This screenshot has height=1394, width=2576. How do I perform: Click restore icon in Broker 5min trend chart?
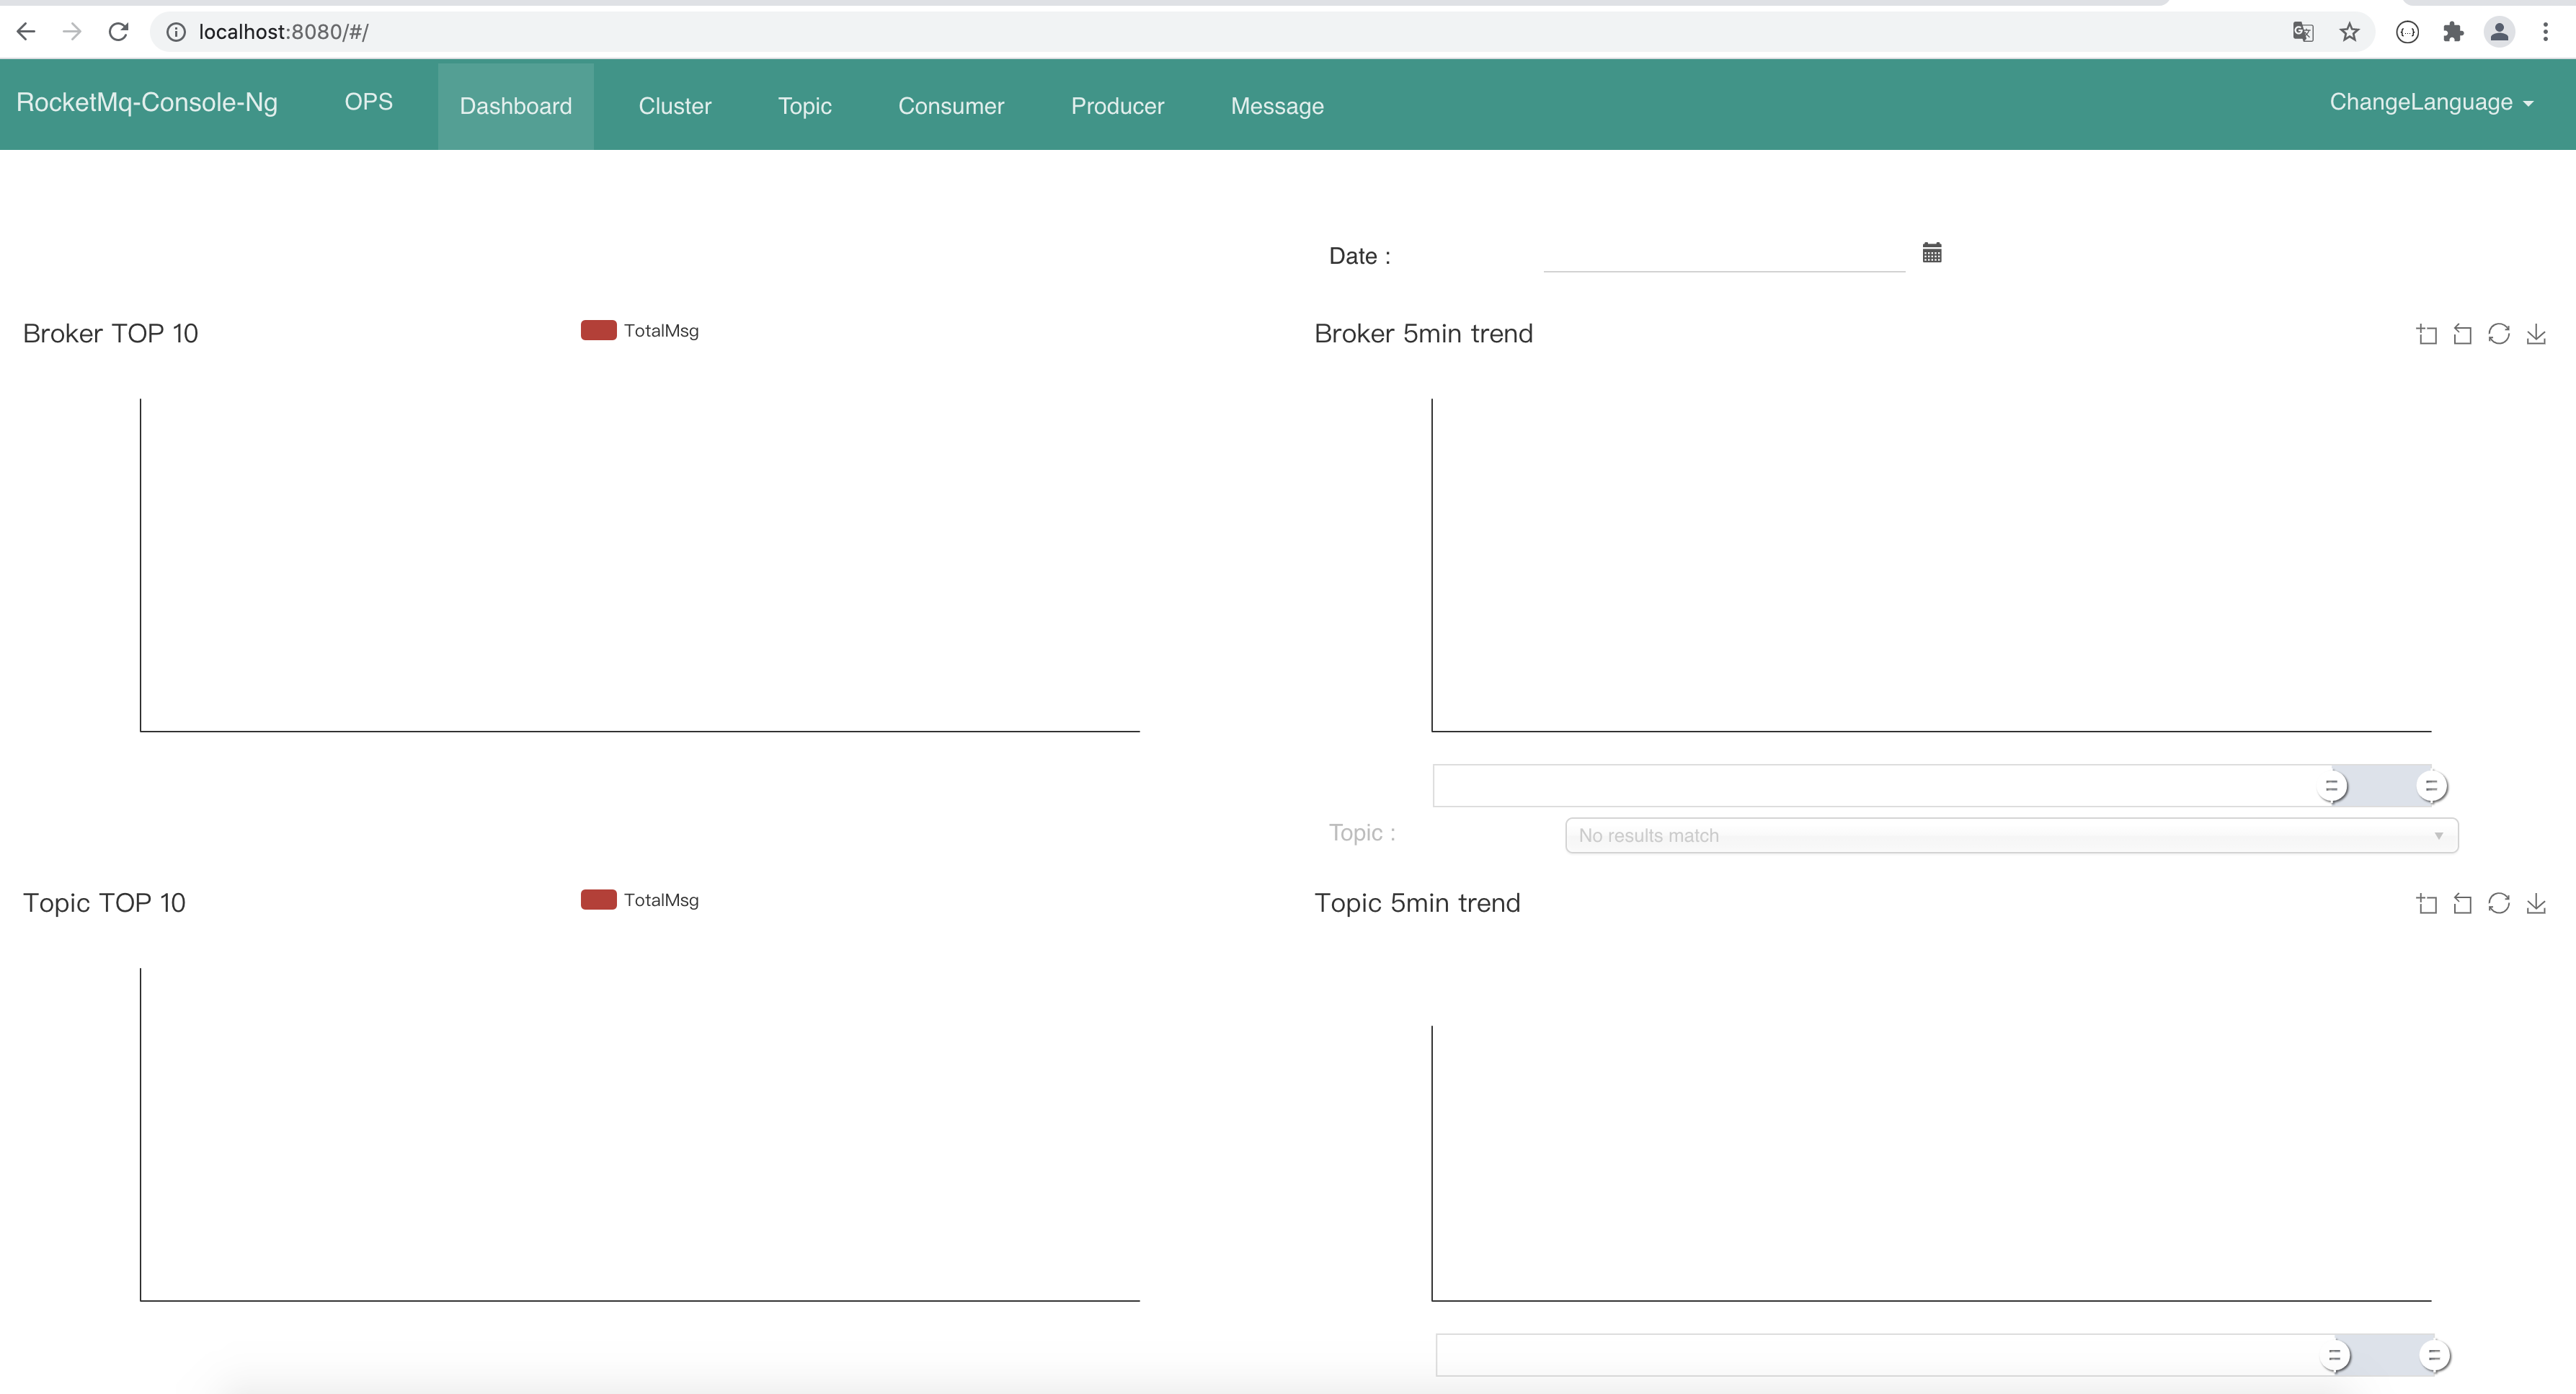tap(2498, 334)
